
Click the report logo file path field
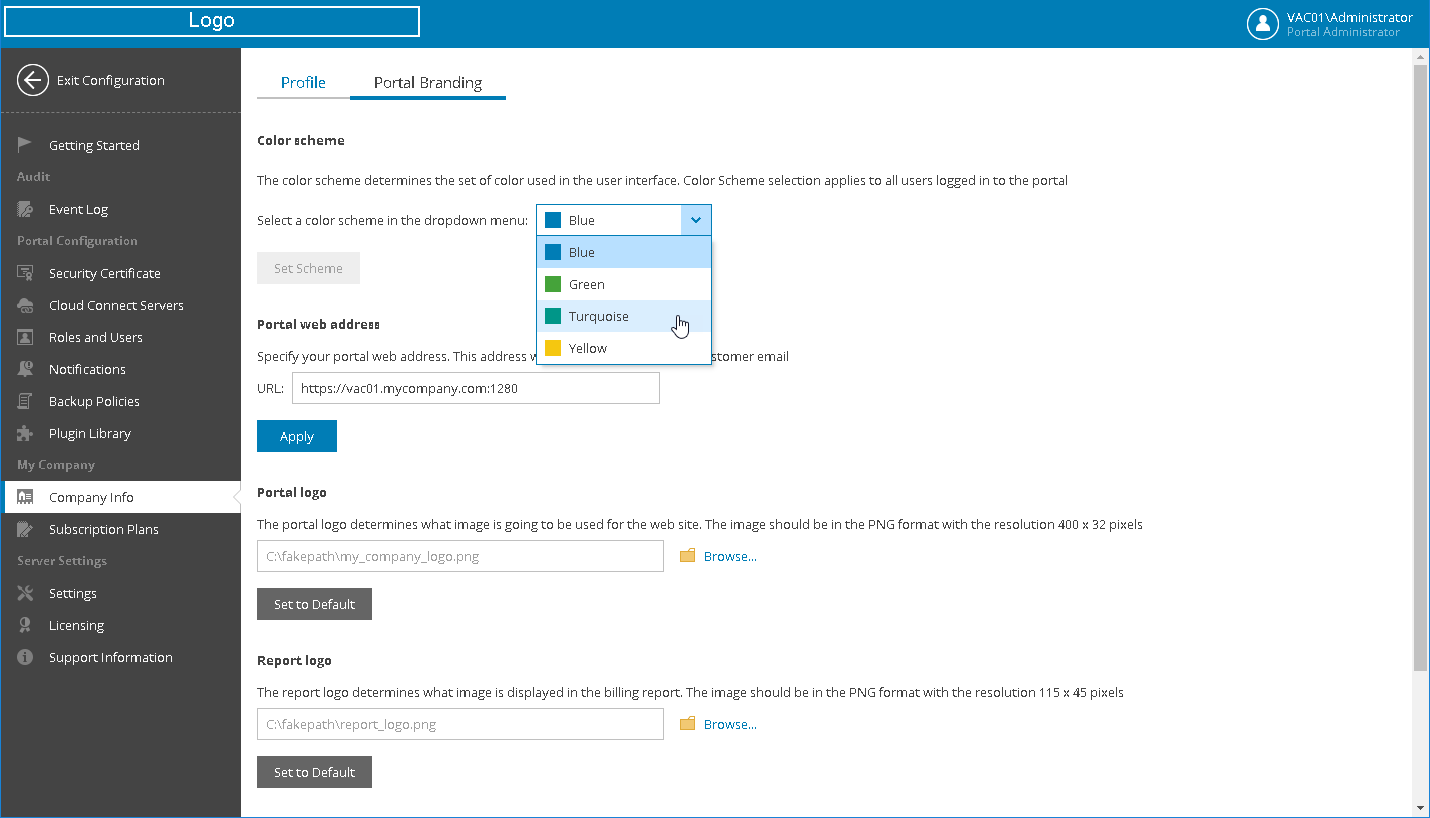point(460,724)
